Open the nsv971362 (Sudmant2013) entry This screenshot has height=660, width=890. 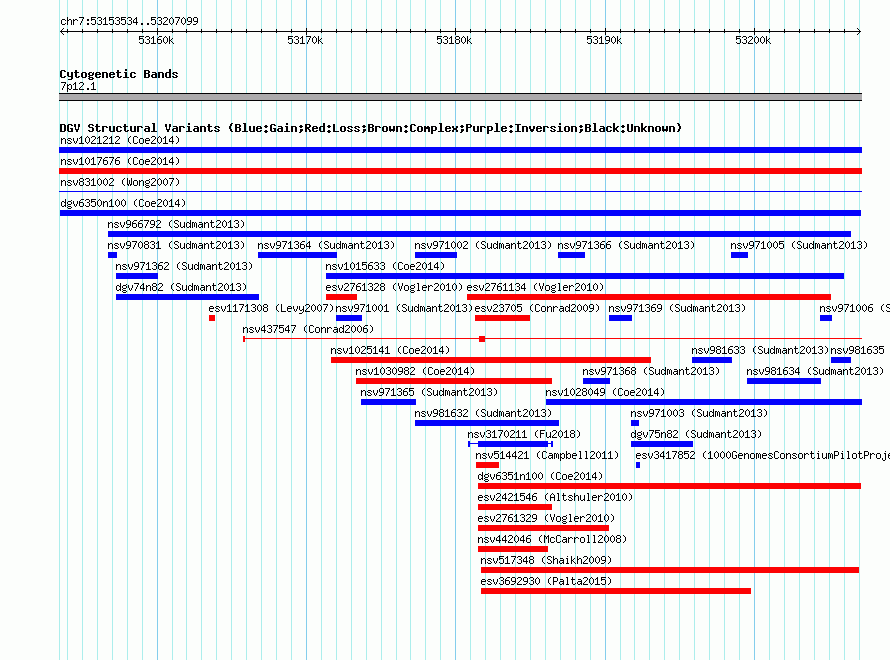184,266
